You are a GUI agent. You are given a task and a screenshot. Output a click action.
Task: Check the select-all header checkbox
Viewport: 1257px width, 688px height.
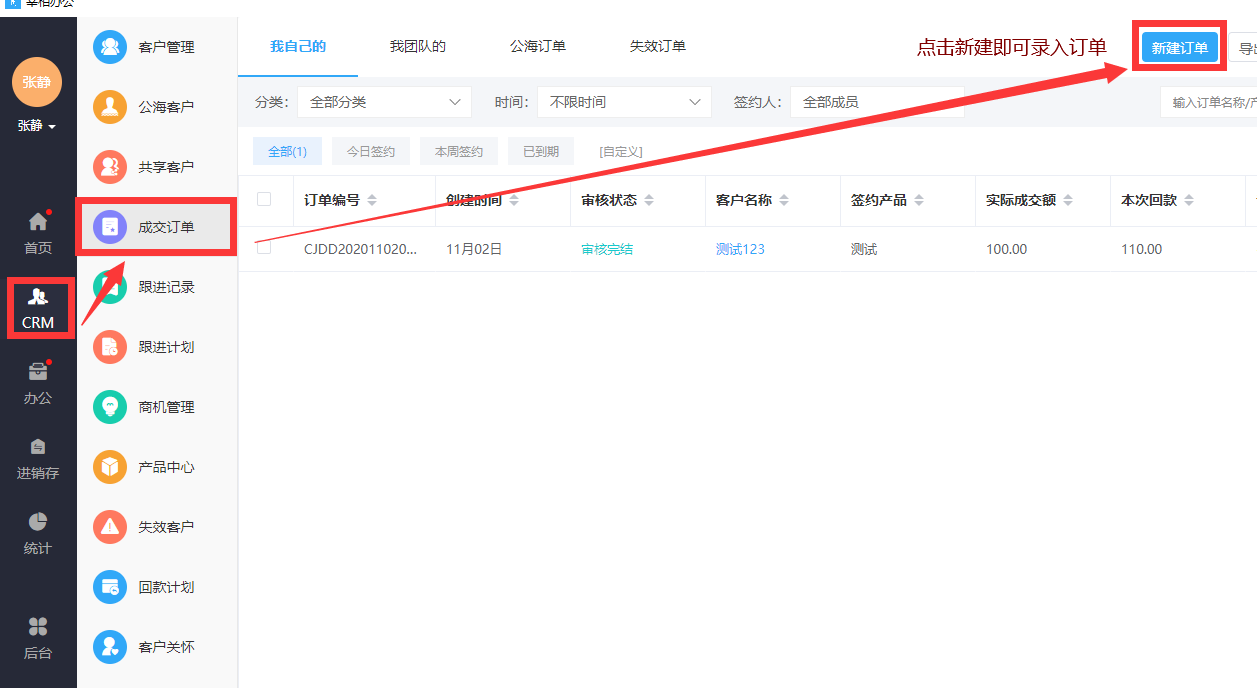click(264, 199)
